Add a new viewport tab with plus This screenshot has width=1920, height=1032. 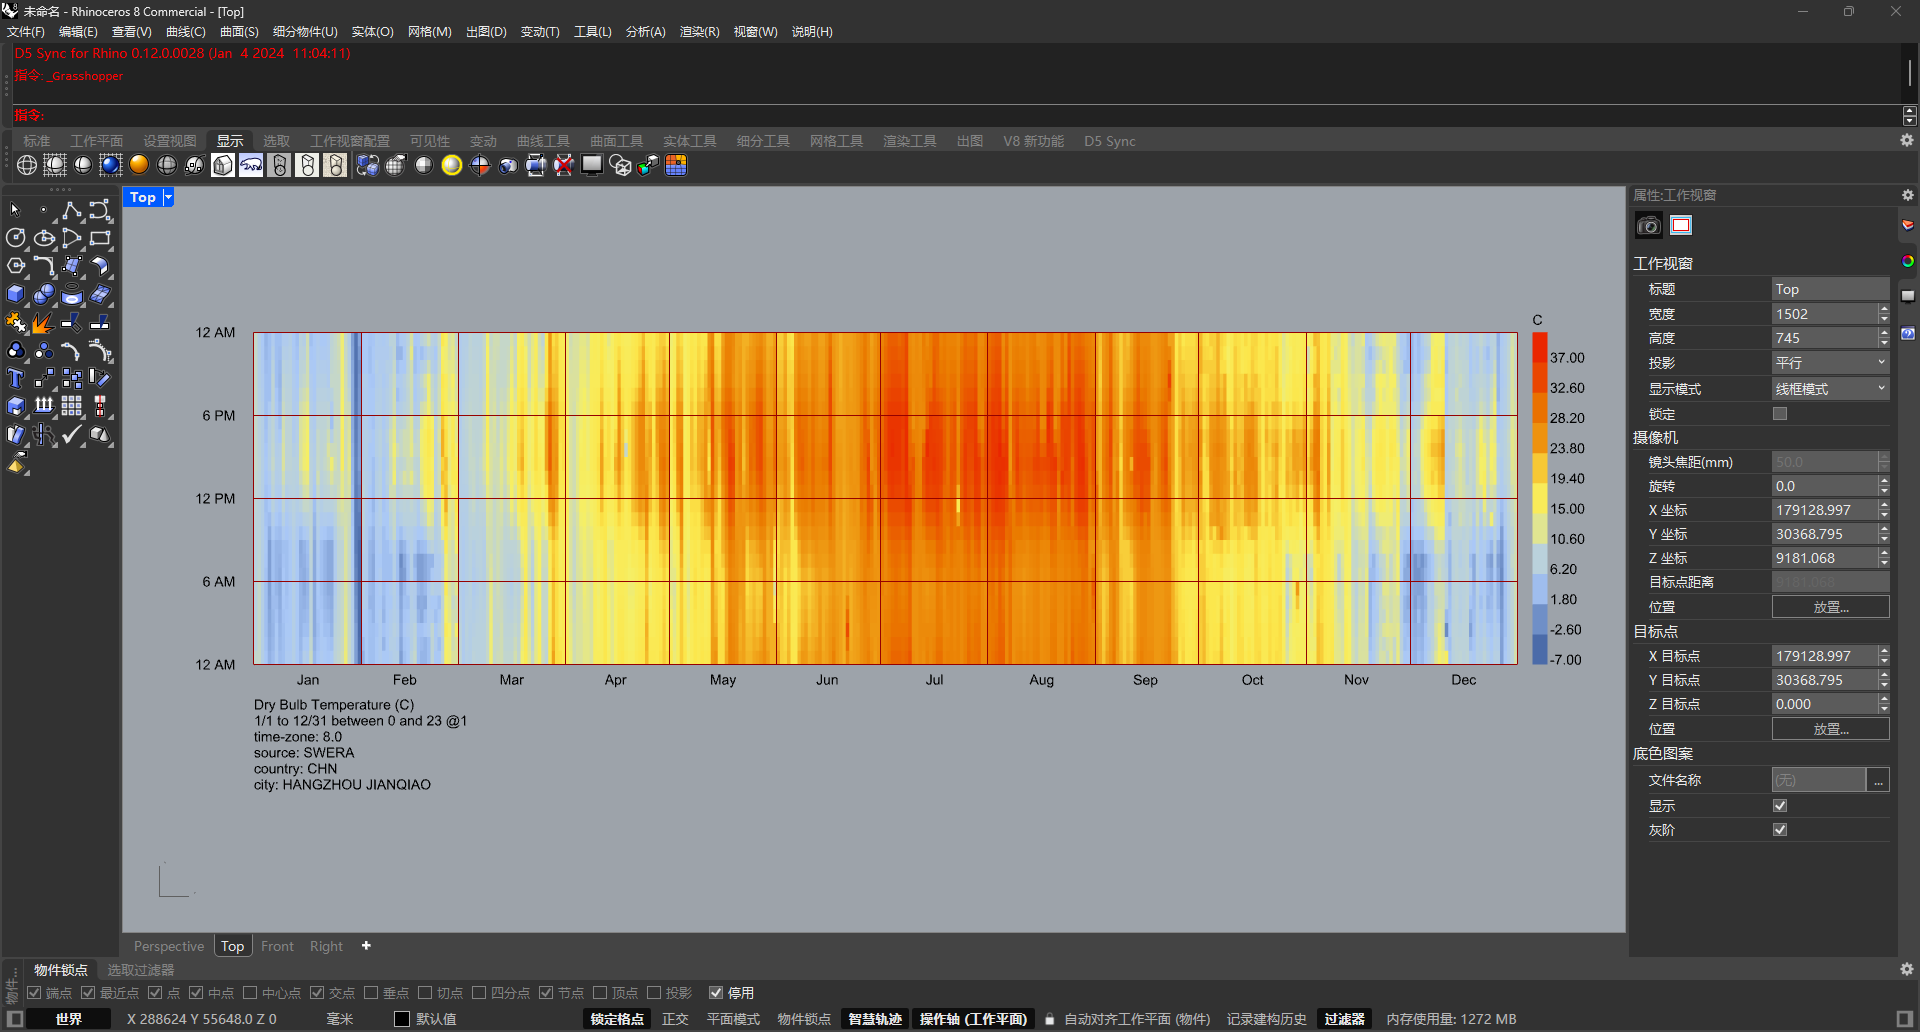tap(366, 946)
